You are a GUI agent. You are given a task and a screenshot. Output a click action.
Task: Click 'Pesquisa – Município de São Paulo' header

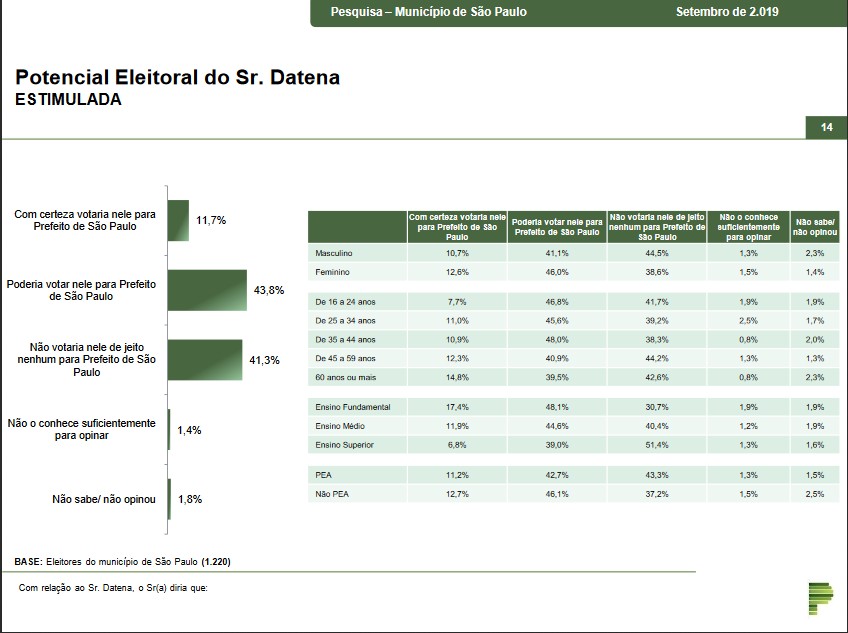pos(429,12)
